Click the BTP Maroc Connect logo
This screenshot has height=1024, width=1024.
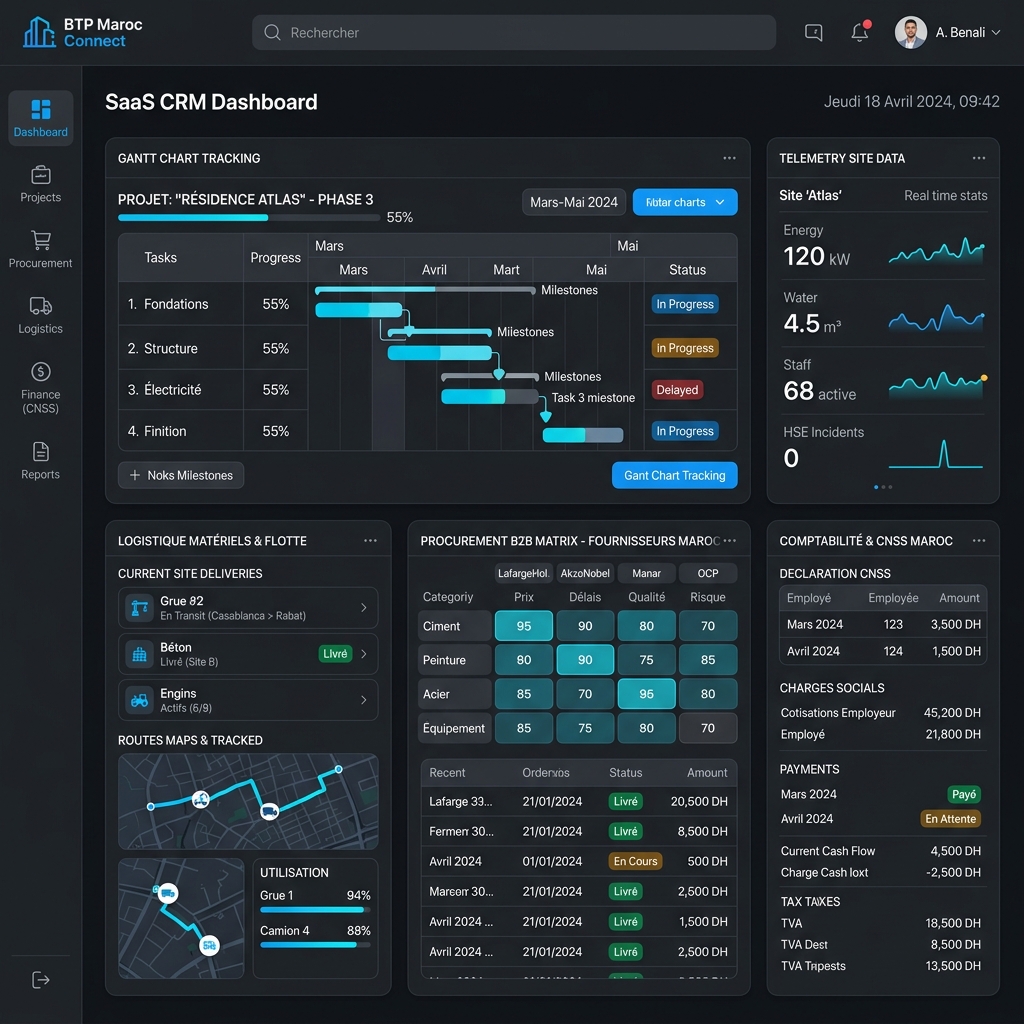tap(82, 33)
